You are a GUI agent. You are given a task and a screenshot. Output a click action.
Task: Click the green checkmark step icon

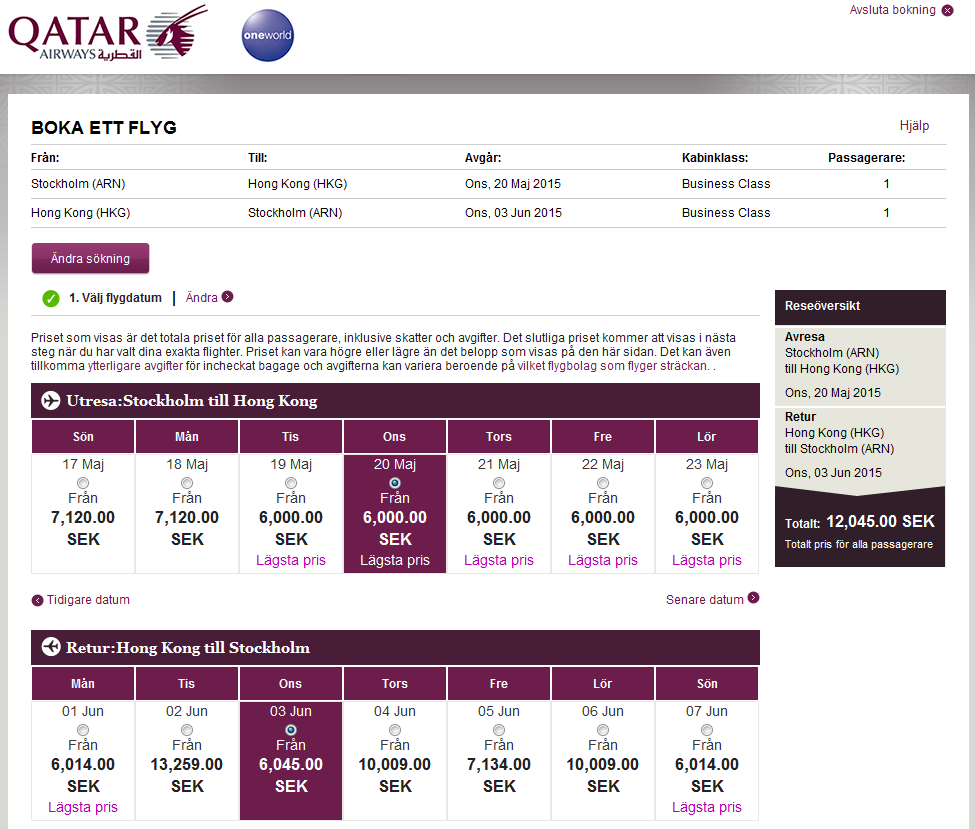pos(51,298)
